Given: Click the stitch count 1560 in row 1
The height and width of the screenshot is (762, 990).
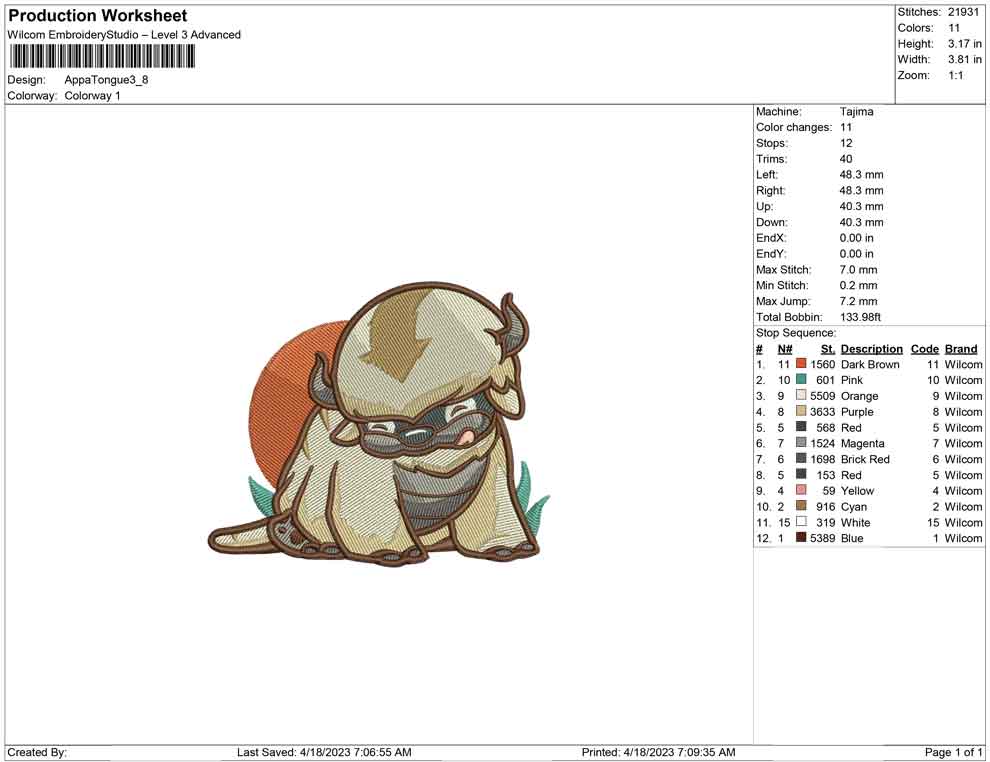Looking at the screenshot, I should coord(823,364).
